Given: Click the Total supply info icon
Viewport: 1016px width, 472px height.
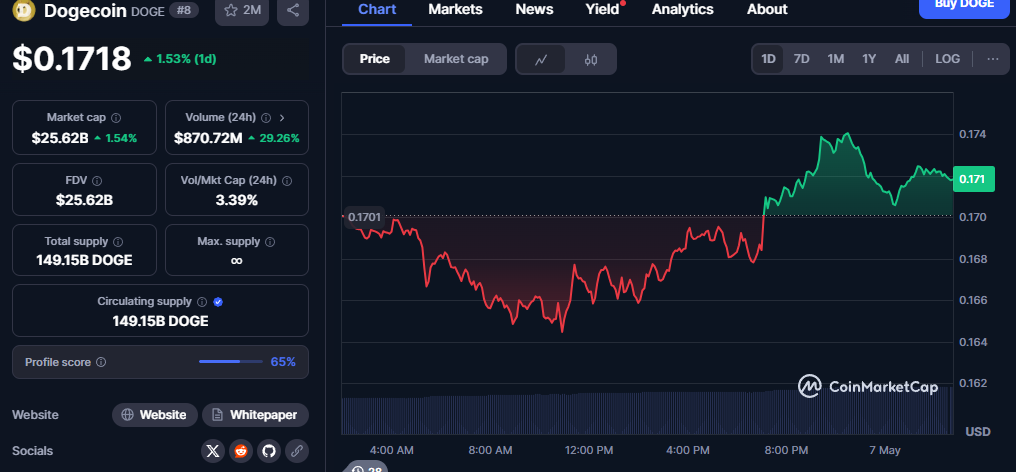Looking at the screenshot, I should [x=118, y=242].
